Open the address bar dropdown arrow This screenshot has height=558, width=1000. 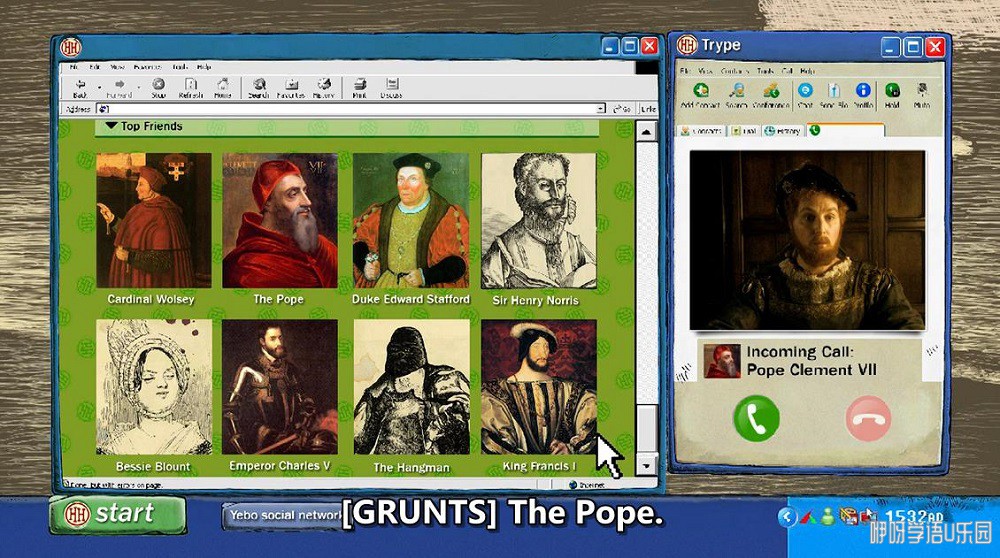[600, 109]
